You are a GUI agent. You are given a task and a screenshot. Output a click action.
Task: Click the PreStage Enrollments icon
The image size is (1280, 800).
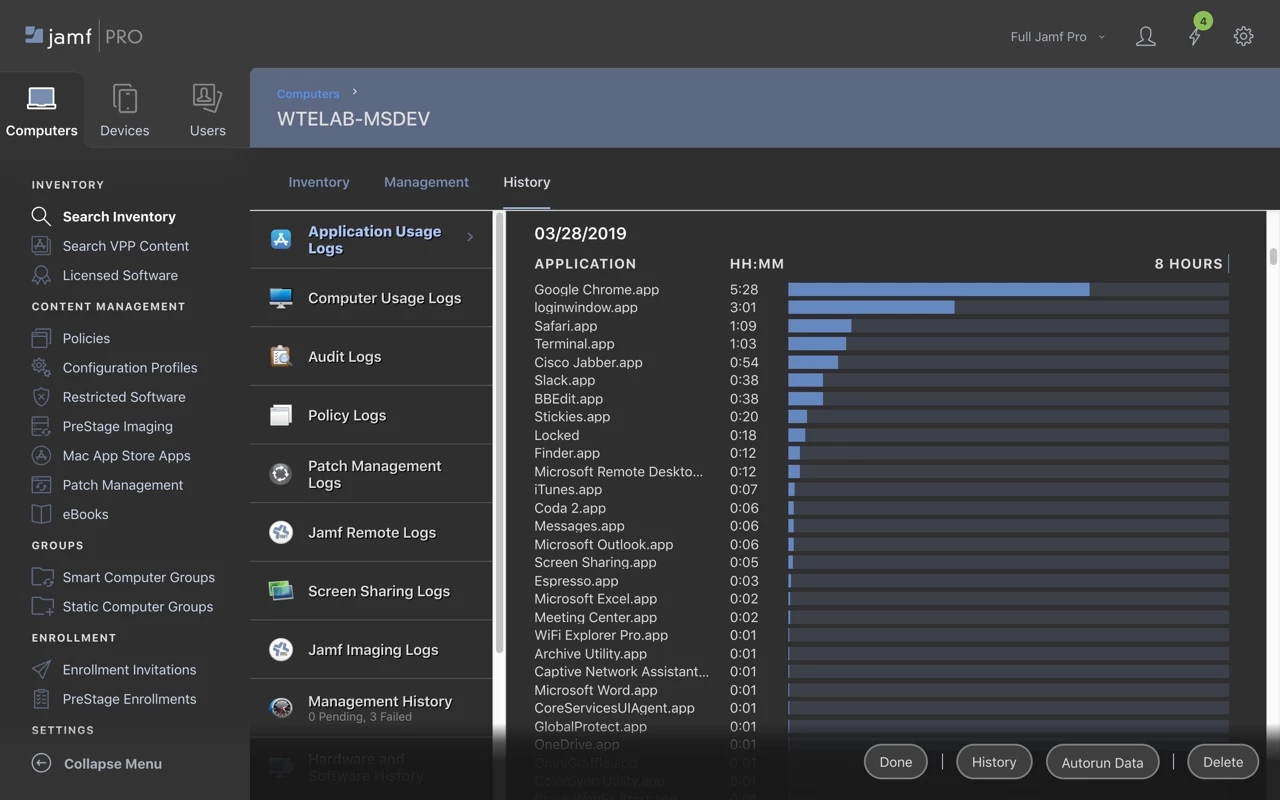tap(41, 699)
